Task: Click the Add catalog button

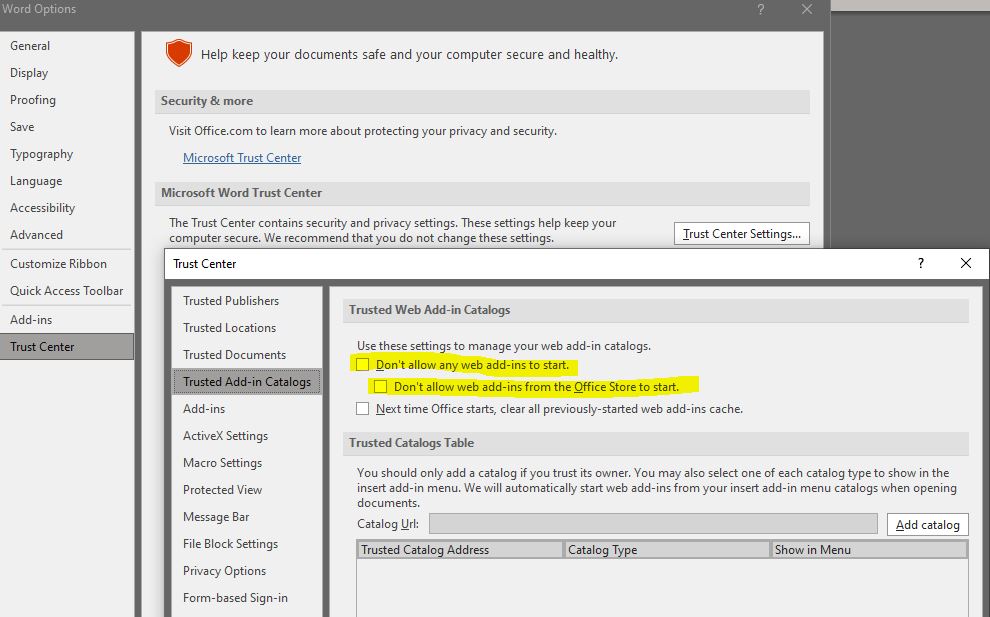Action: pos(927,523)
